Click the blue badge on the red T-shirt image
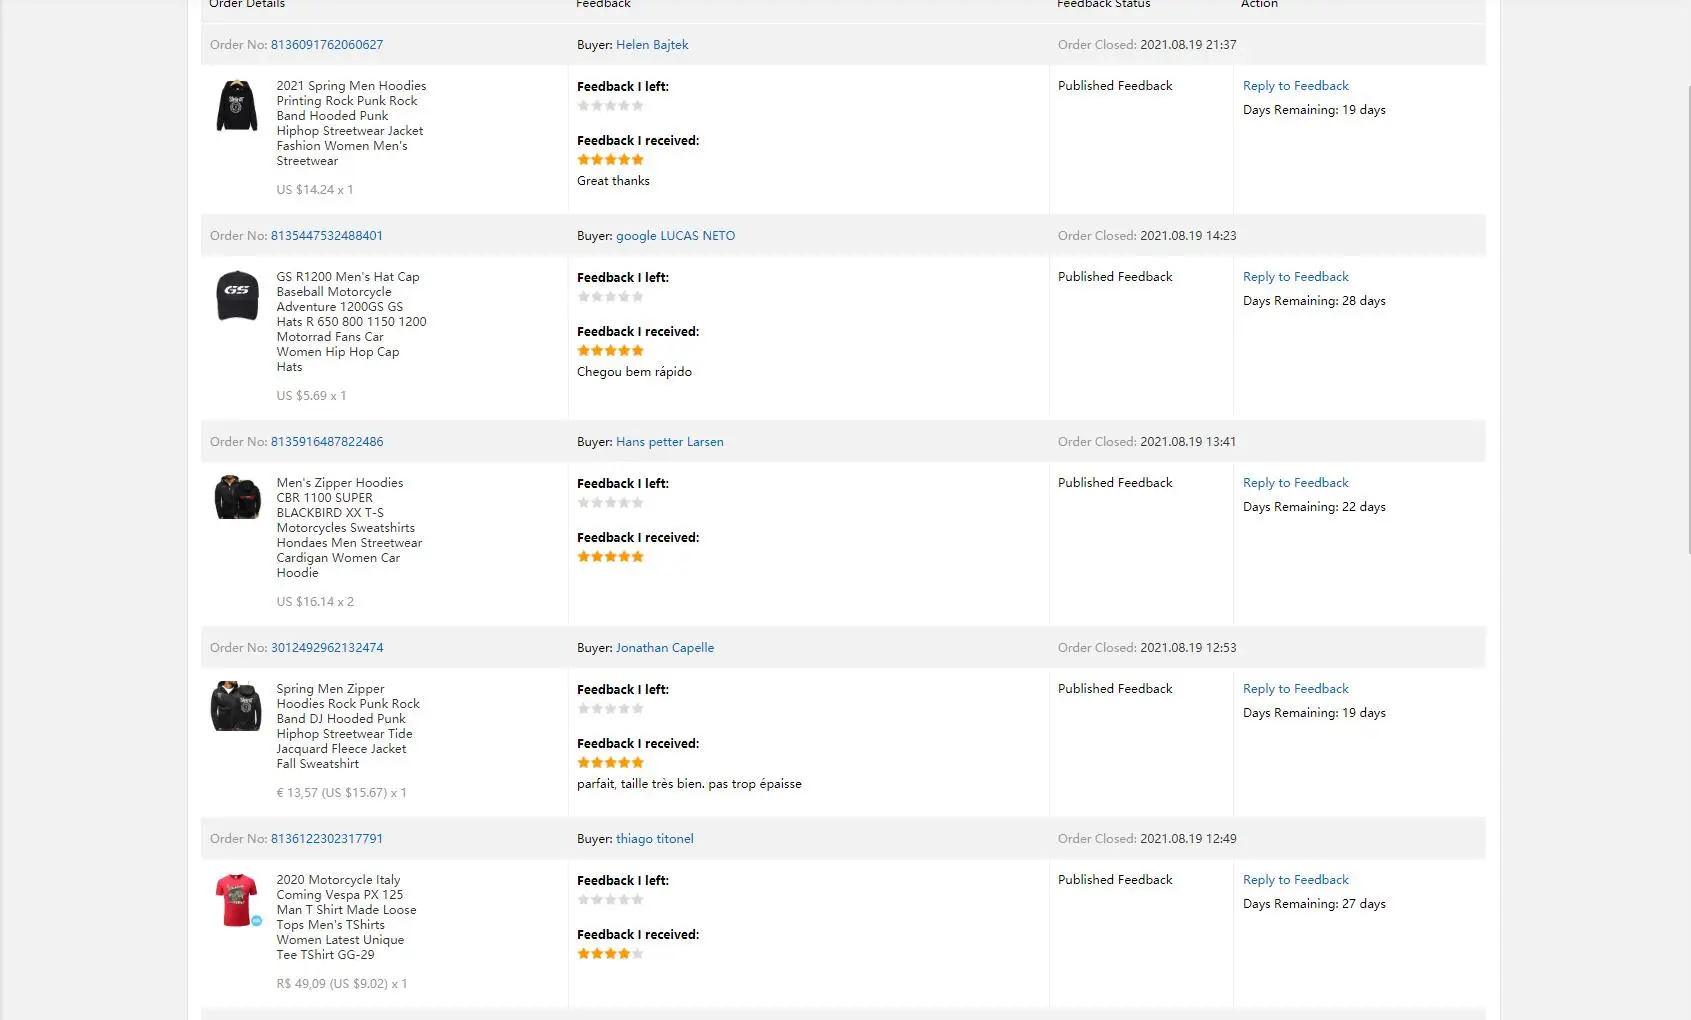 (x=257, y=921)
